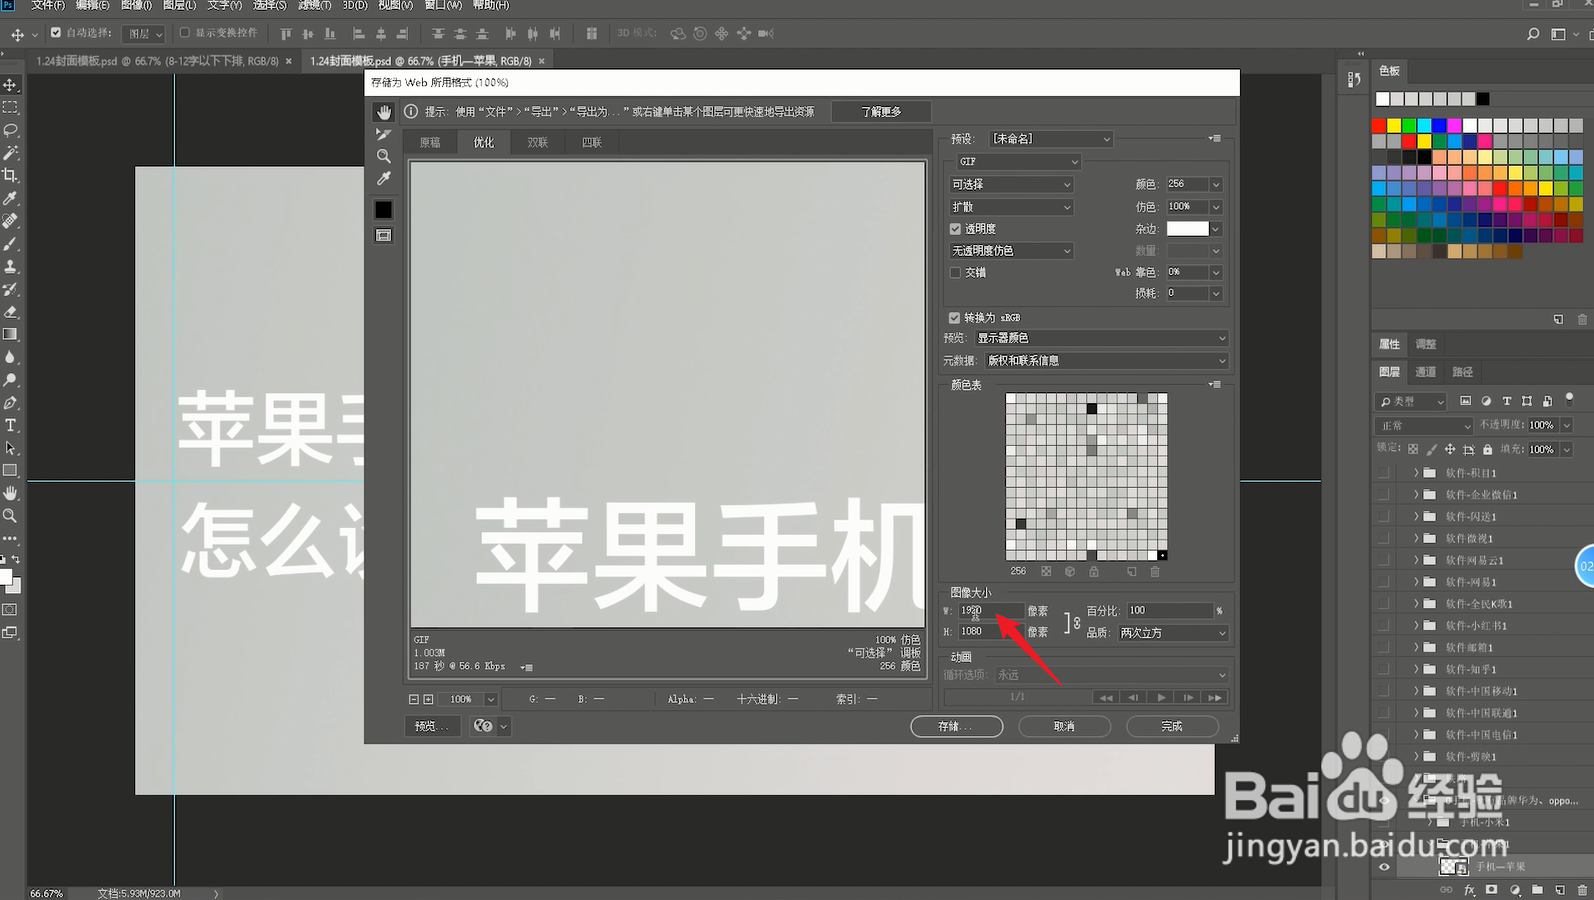The image size is (1594, 900).
Task: Click the black eyedropper color box in dialog
Action: click(384, 209)
